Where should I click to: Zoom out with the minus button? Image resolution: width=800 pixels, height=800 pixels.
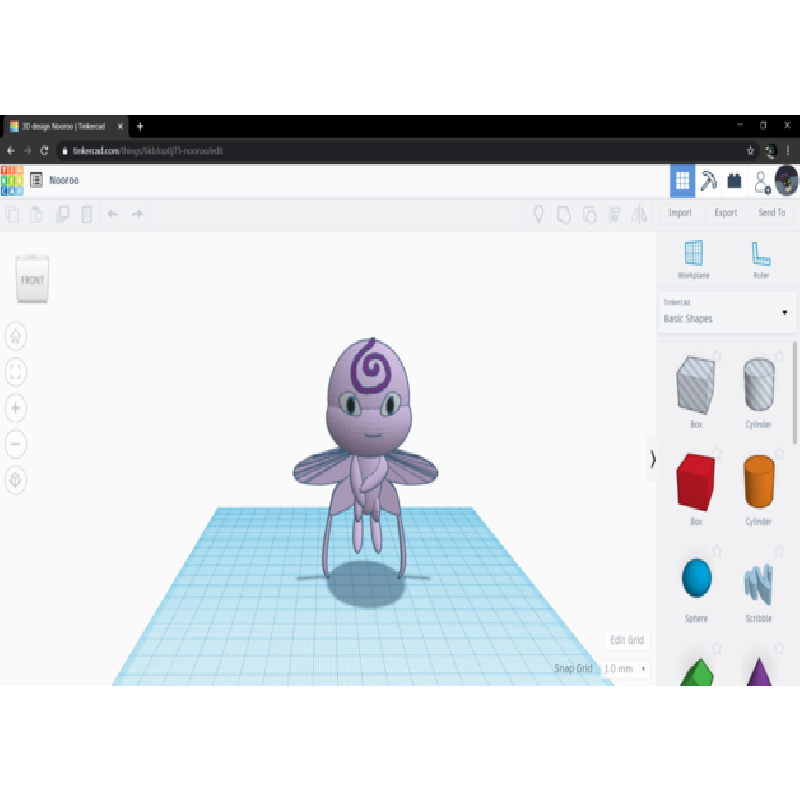[x=16, y=444]
